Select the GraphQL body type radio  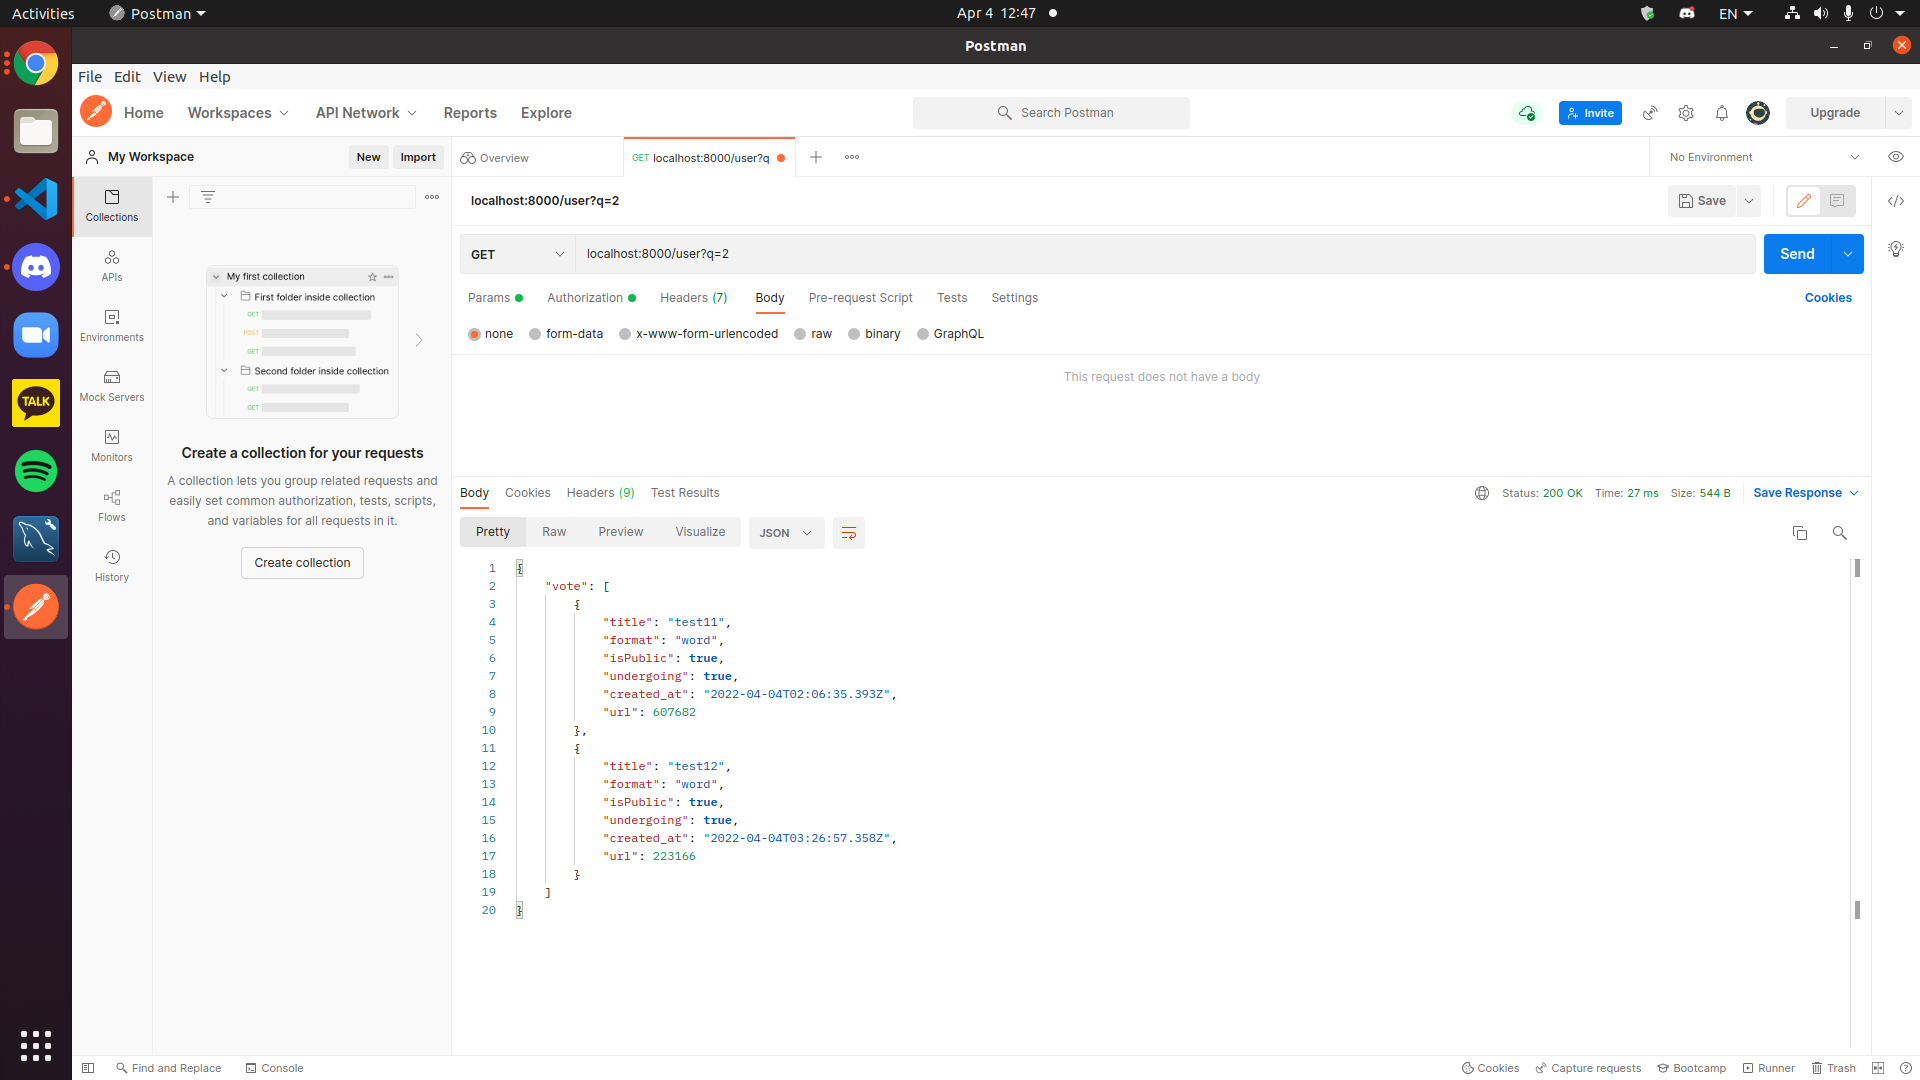pos(923,334)
